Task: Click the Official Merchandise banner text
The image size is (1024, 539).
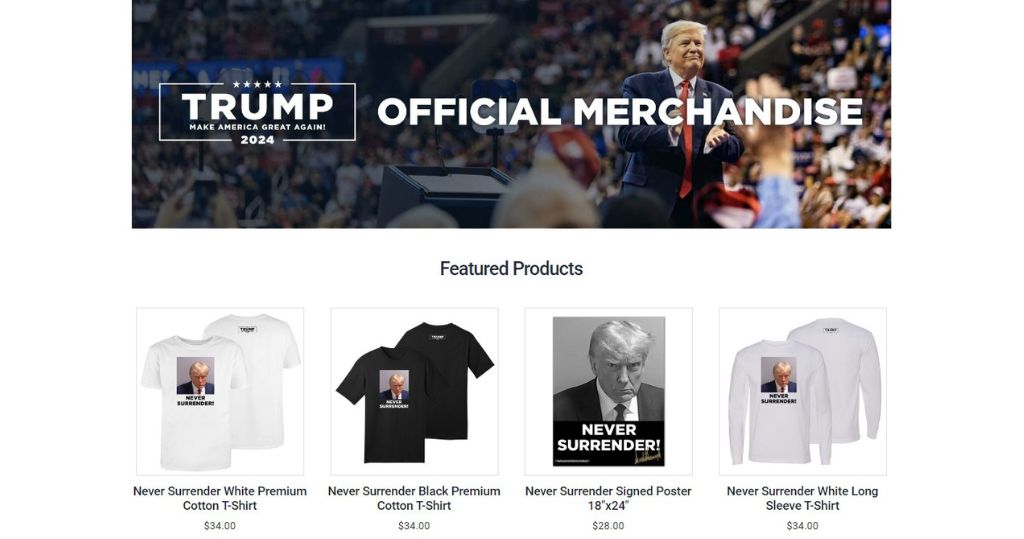Action: [620, 112]
